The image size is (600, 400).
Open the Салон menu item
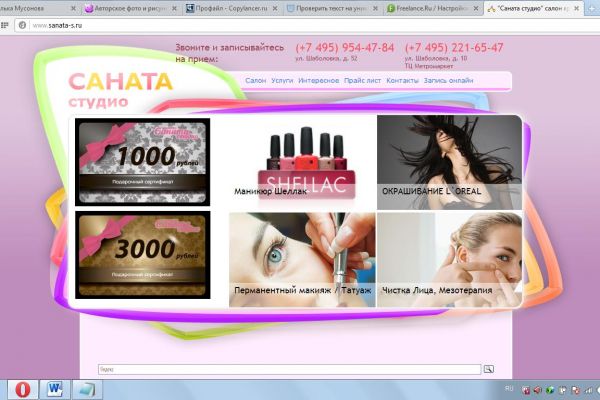[x=256, y=80]
